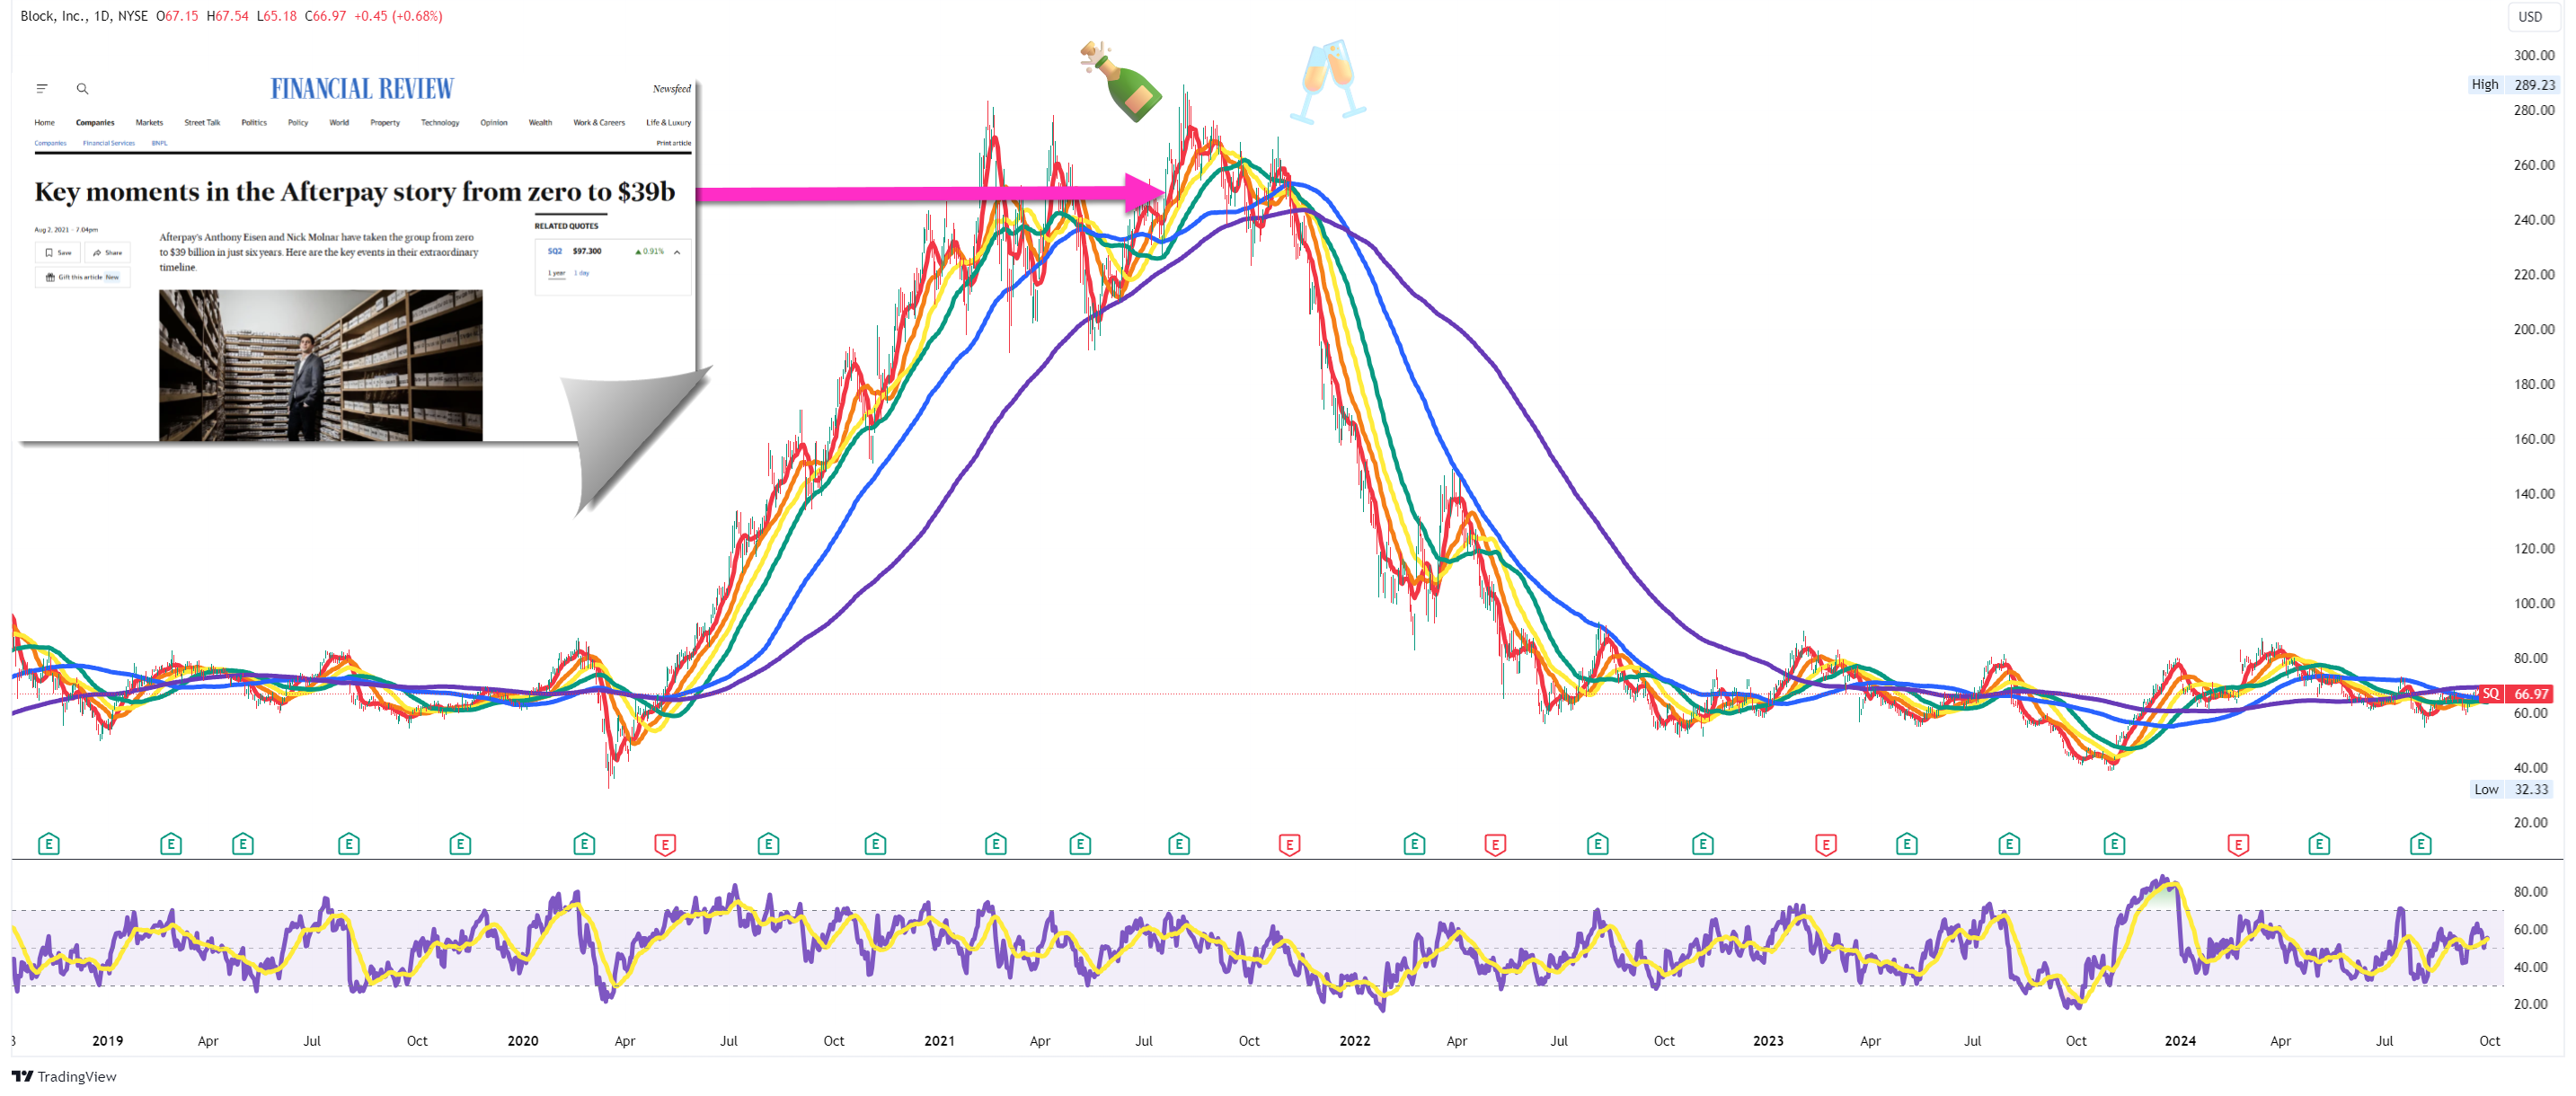
Task: Click the Newsfeed link
Action: click(x=672, y=89)
